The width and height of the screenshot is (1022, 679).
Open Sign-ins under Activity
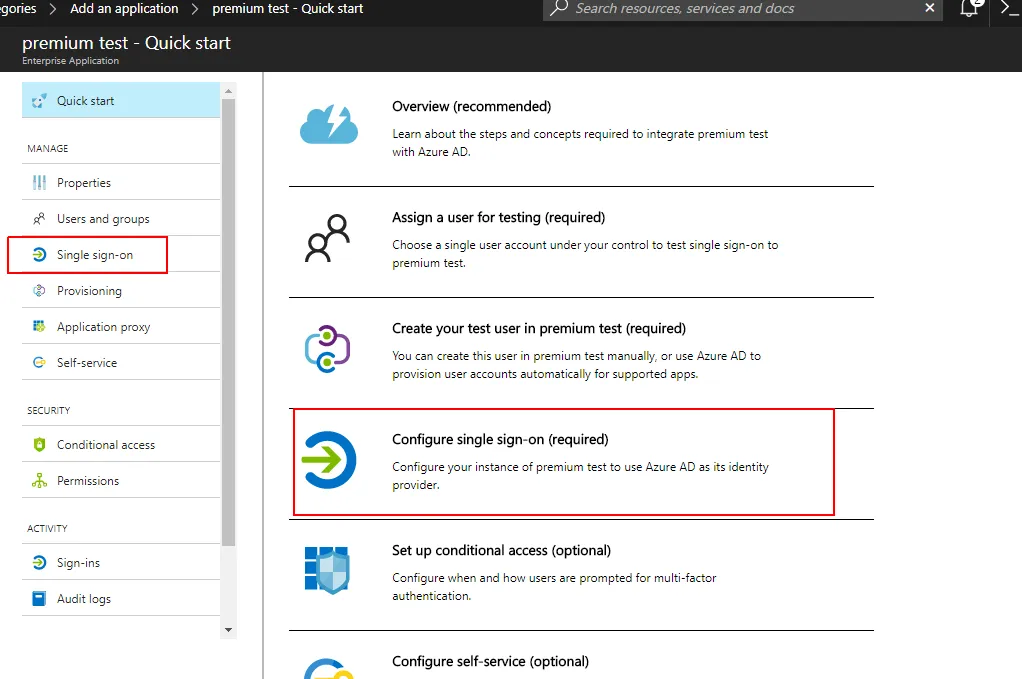121,562
